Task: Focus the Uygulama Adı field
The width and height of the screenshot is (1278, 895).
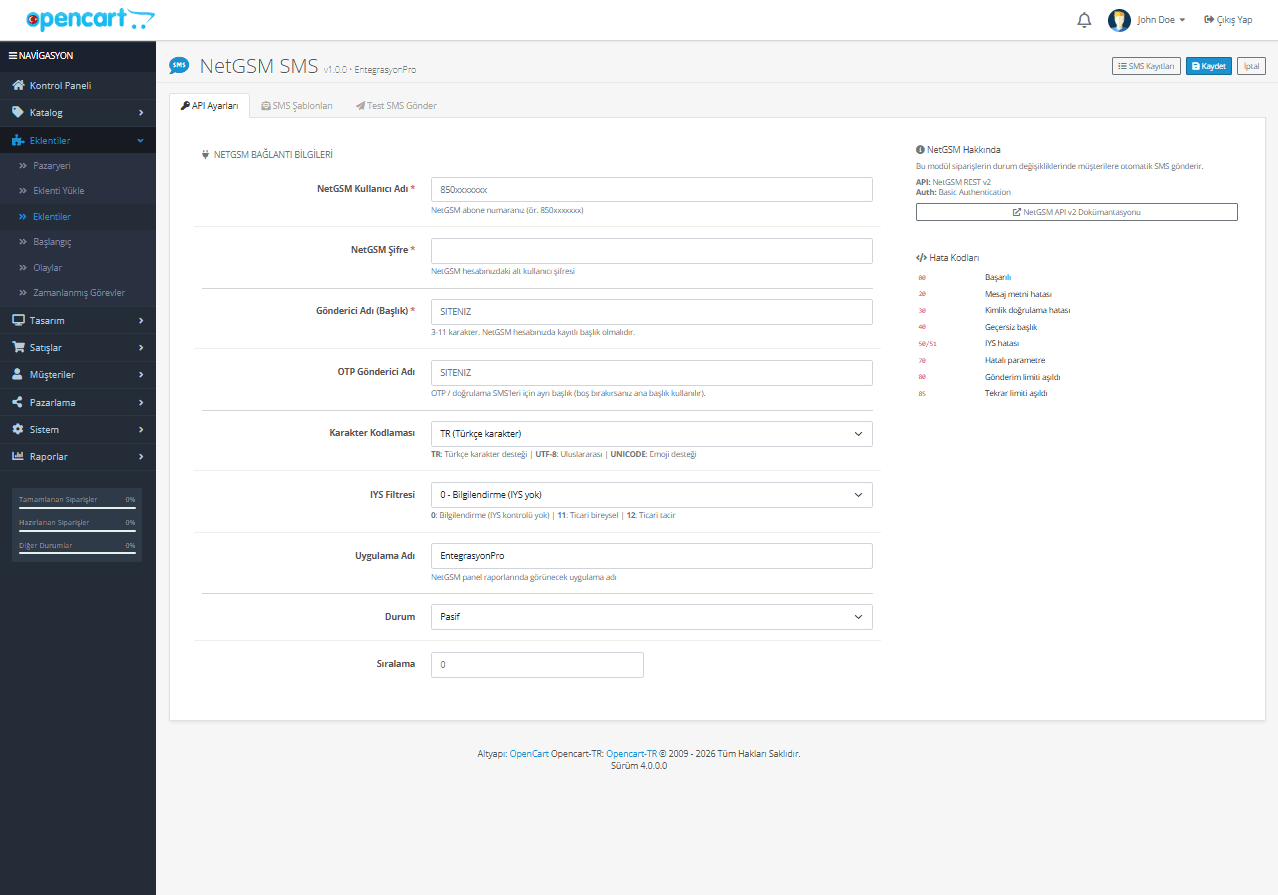Action: [652, 556]
